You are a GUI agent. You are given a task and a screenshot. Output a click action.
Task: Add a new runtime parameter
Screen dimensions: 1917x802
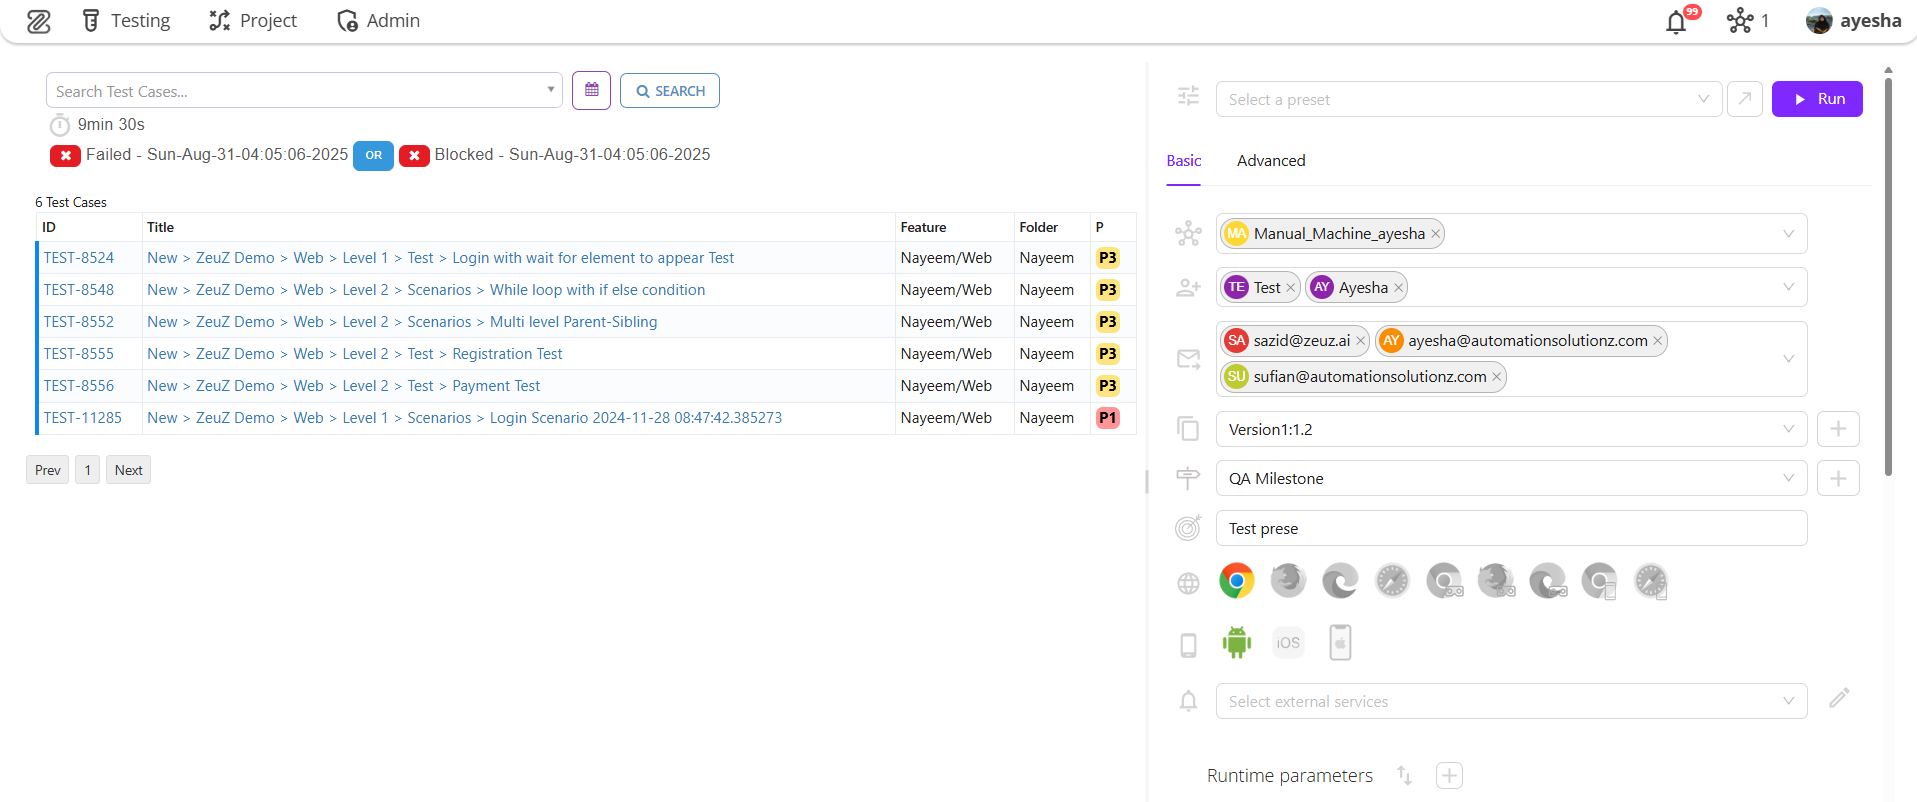1449,776
